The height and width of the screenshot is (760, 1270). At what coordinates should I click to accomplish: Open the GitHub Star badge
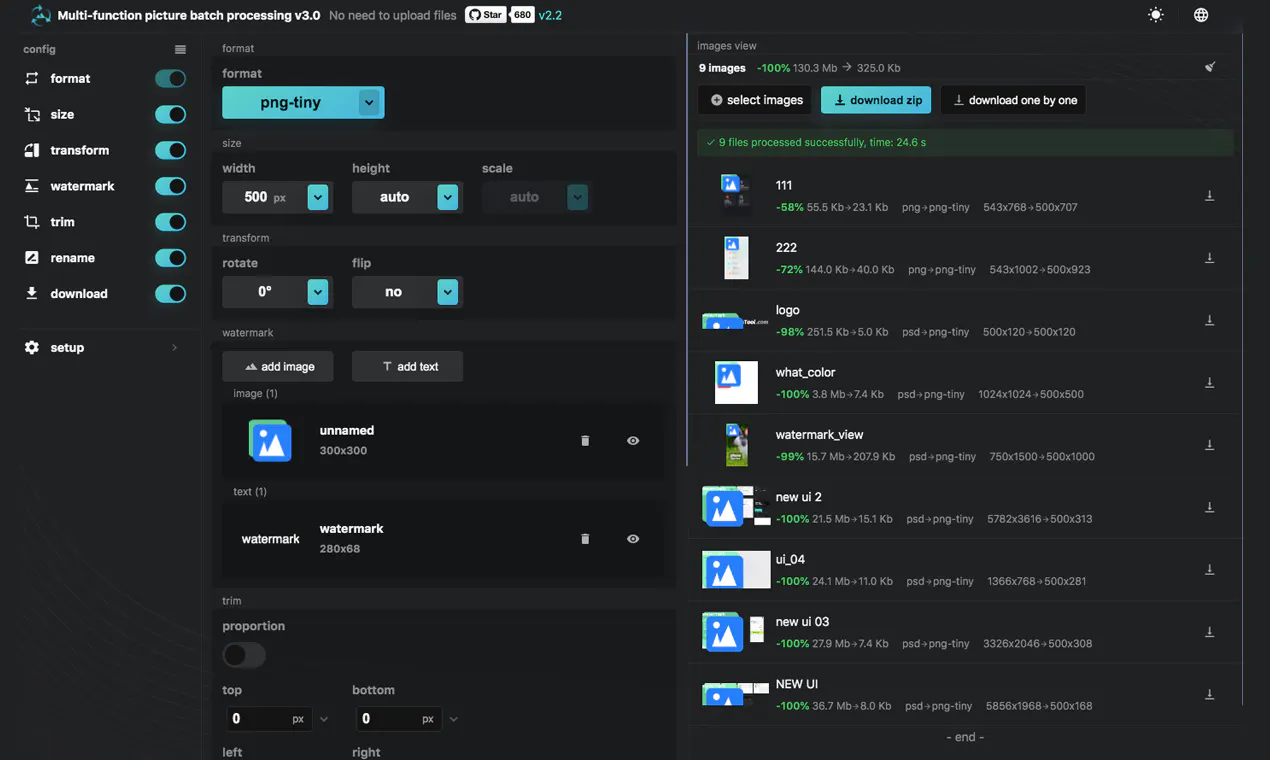coord(487,15)
